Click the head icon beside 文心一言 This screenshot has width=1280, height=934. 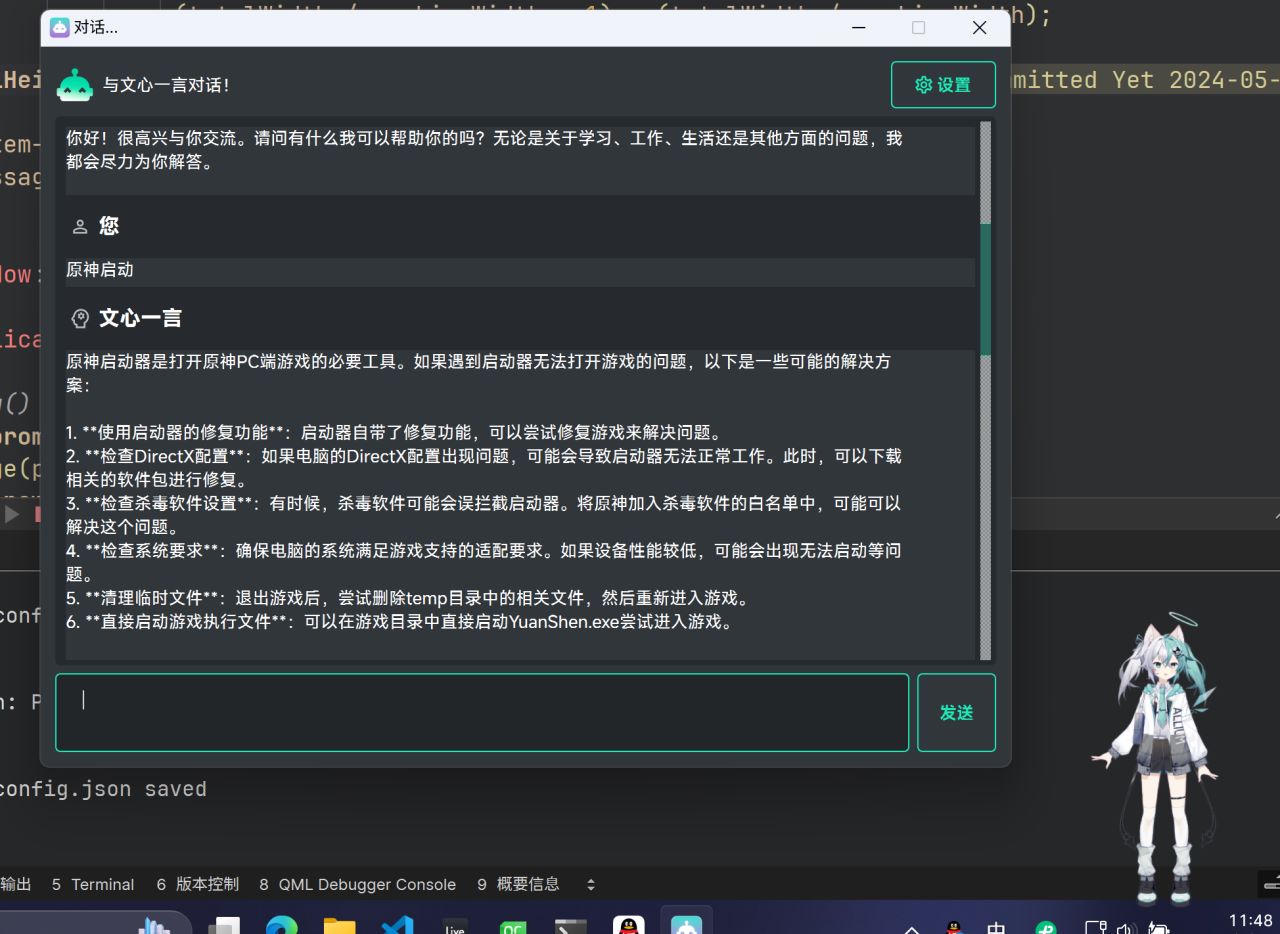point(80,319)
